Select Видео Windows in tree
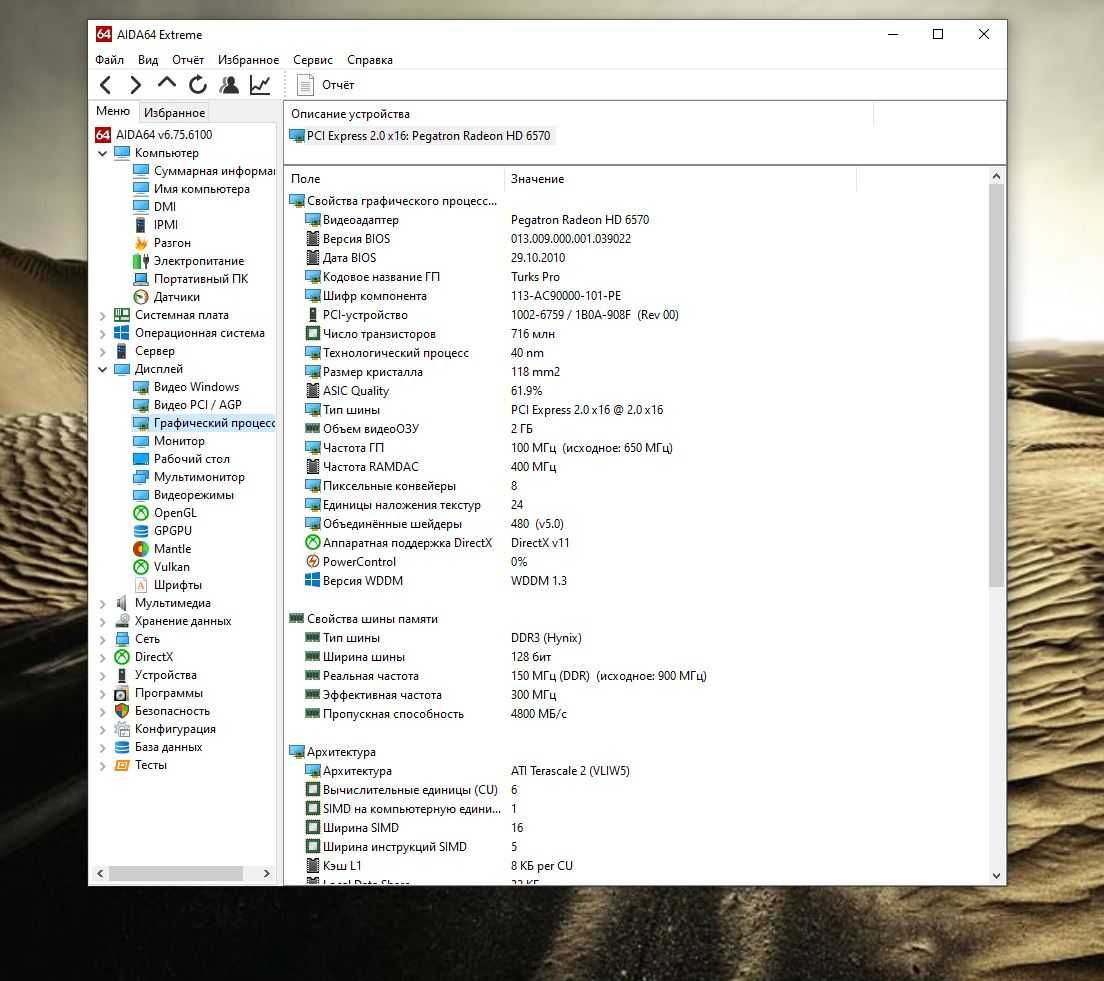 (x=187, y=387)
